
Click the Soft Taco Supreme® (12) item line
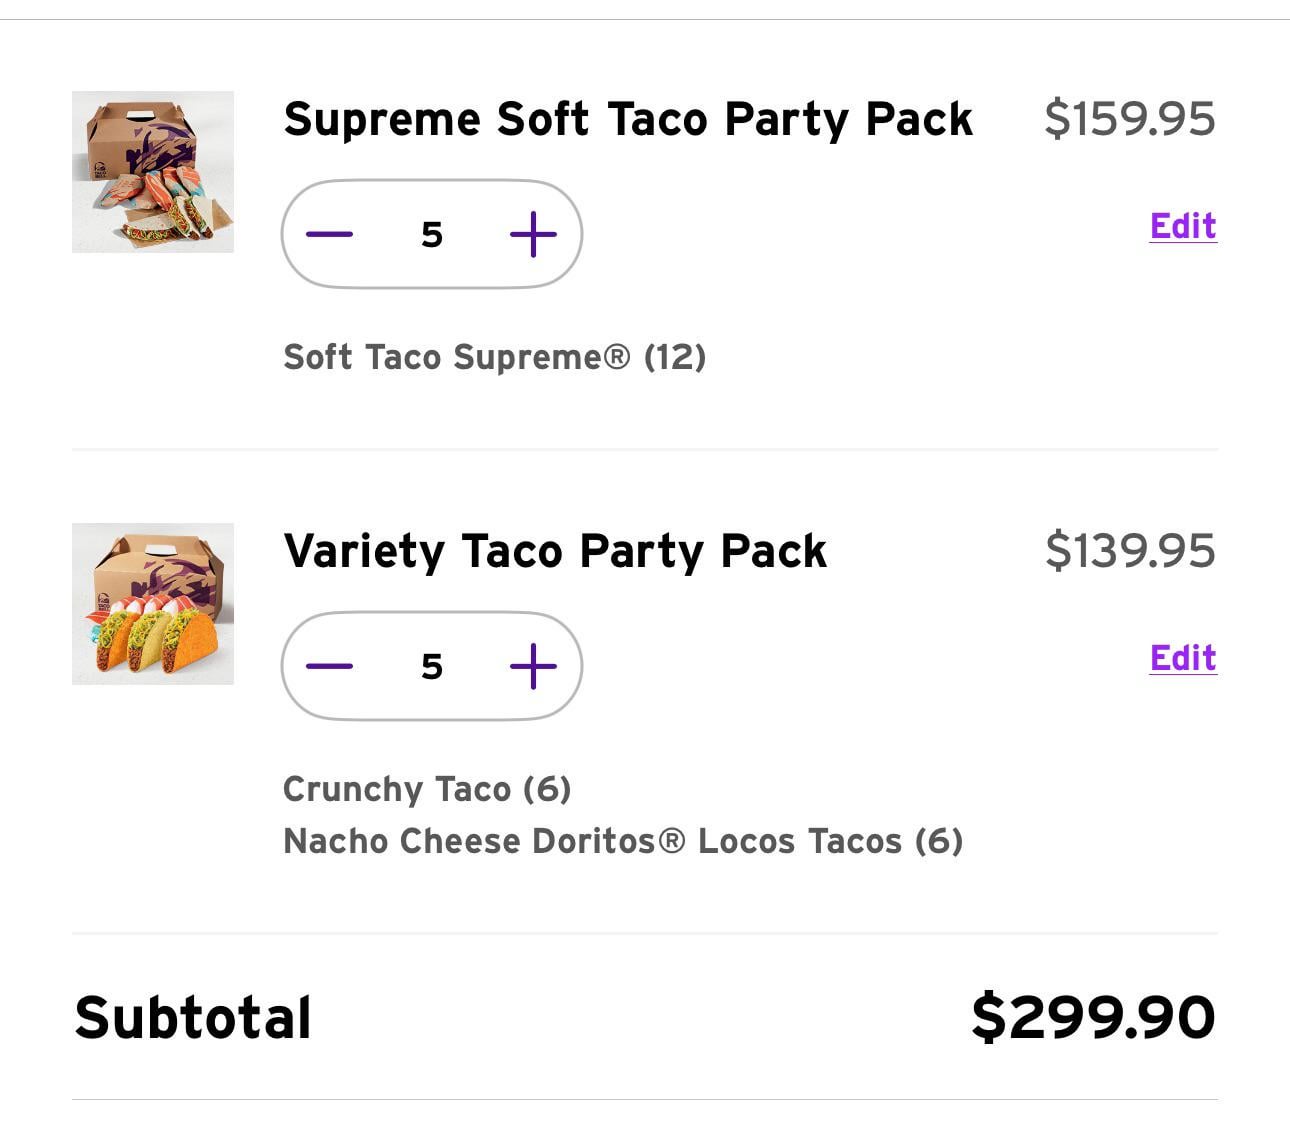pyautogui.click(x=494, y=357)
